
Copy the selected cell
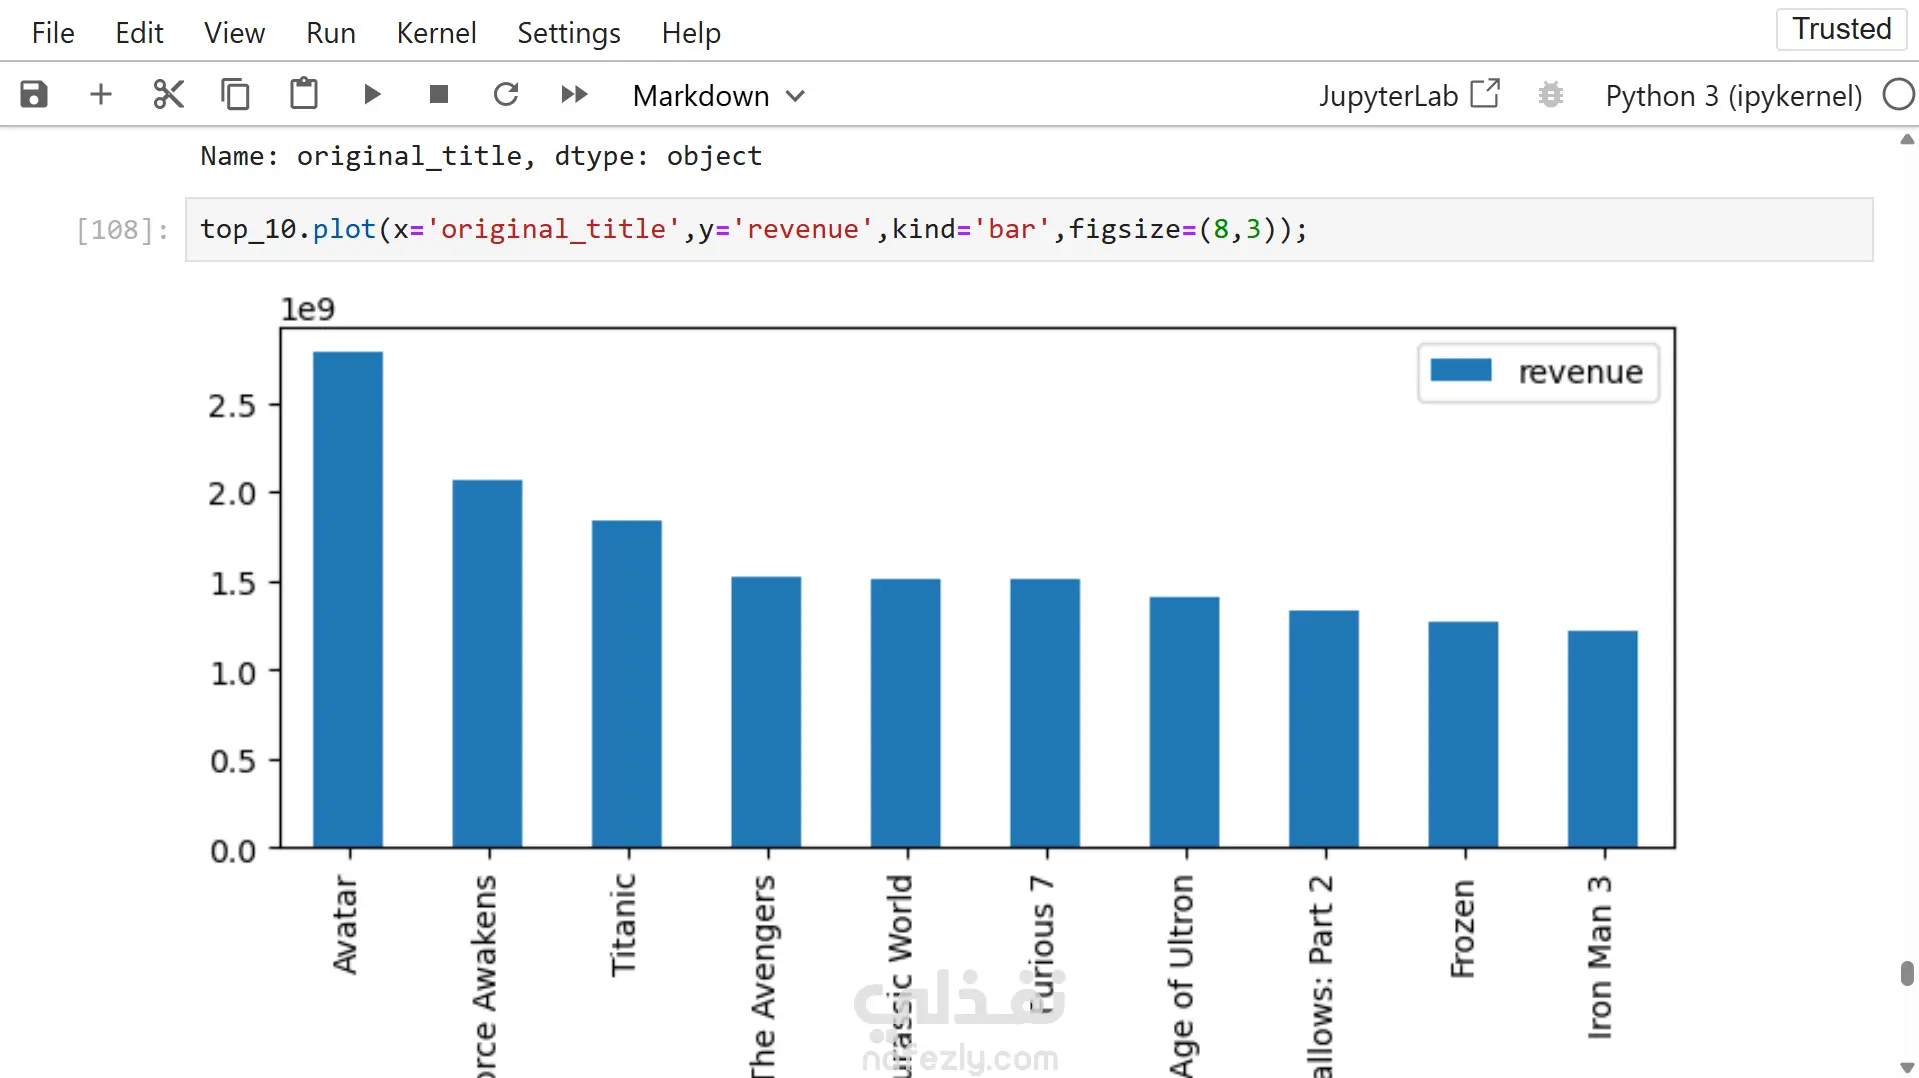pyautogui.click(x=235, y=95)
